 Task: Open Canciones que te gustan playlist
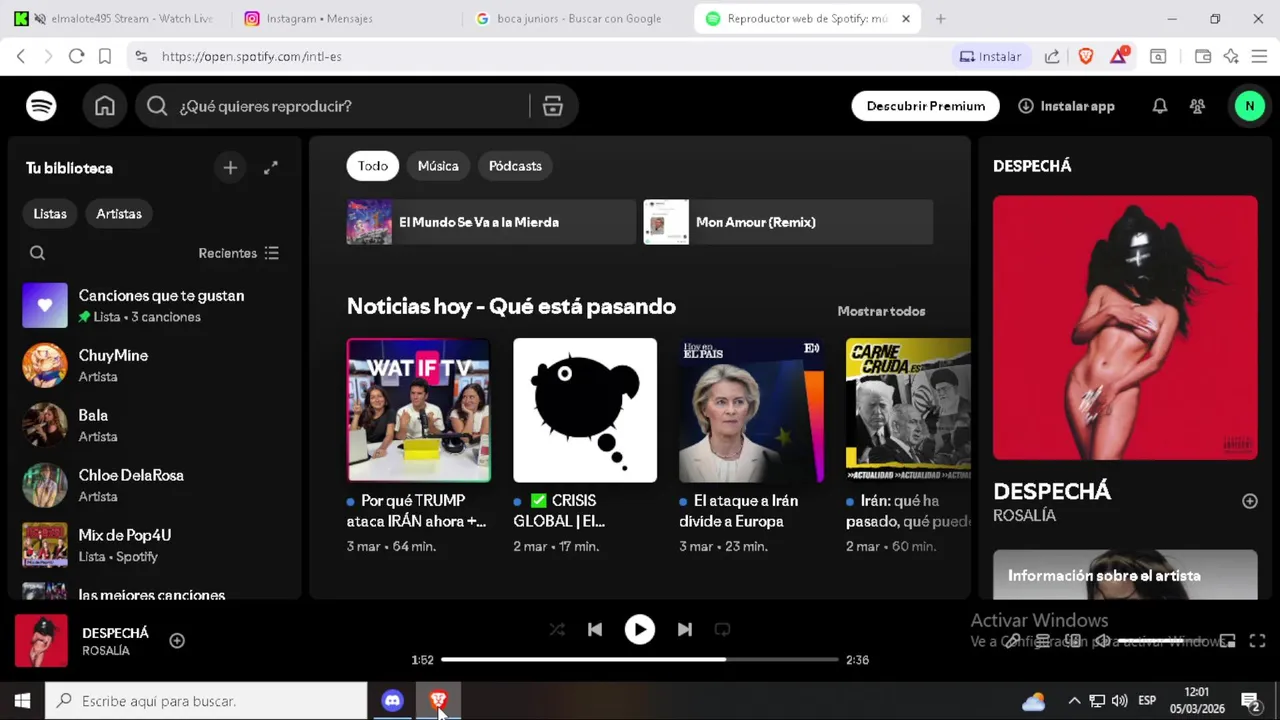pyautogui.click(x=155, y=306)
